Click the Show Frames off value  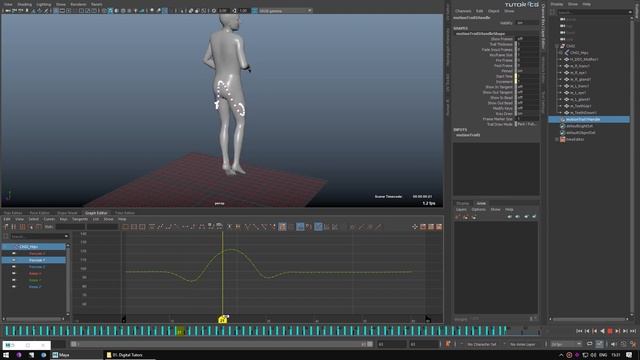click(x=528, y=39)
